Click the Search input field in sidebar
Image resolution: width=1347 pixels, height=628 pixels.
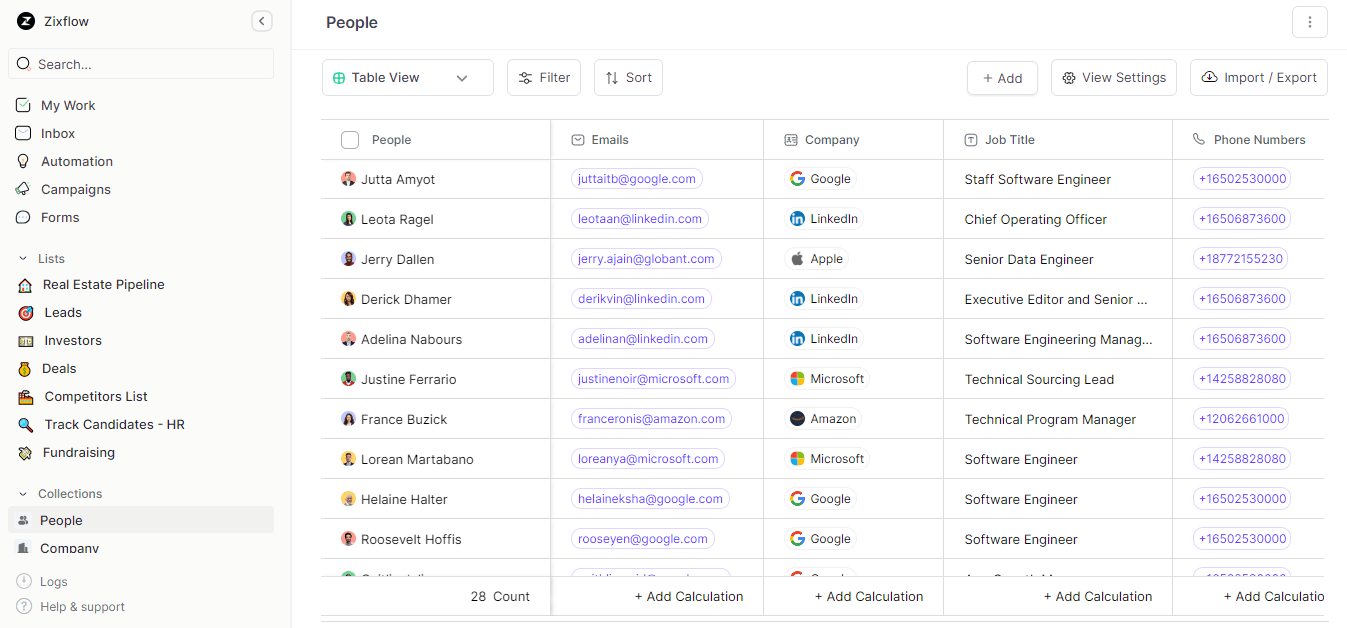click(x=140, y=63)
